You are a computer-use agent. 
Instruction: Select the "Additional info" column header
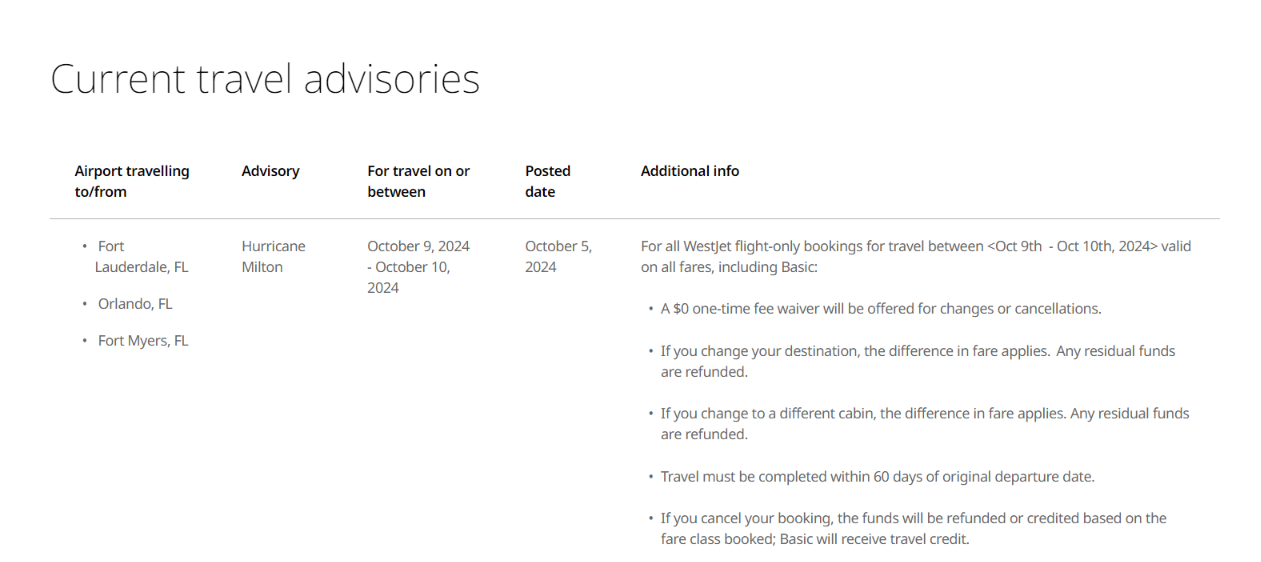pyautogui.click(x=690, y=171)
